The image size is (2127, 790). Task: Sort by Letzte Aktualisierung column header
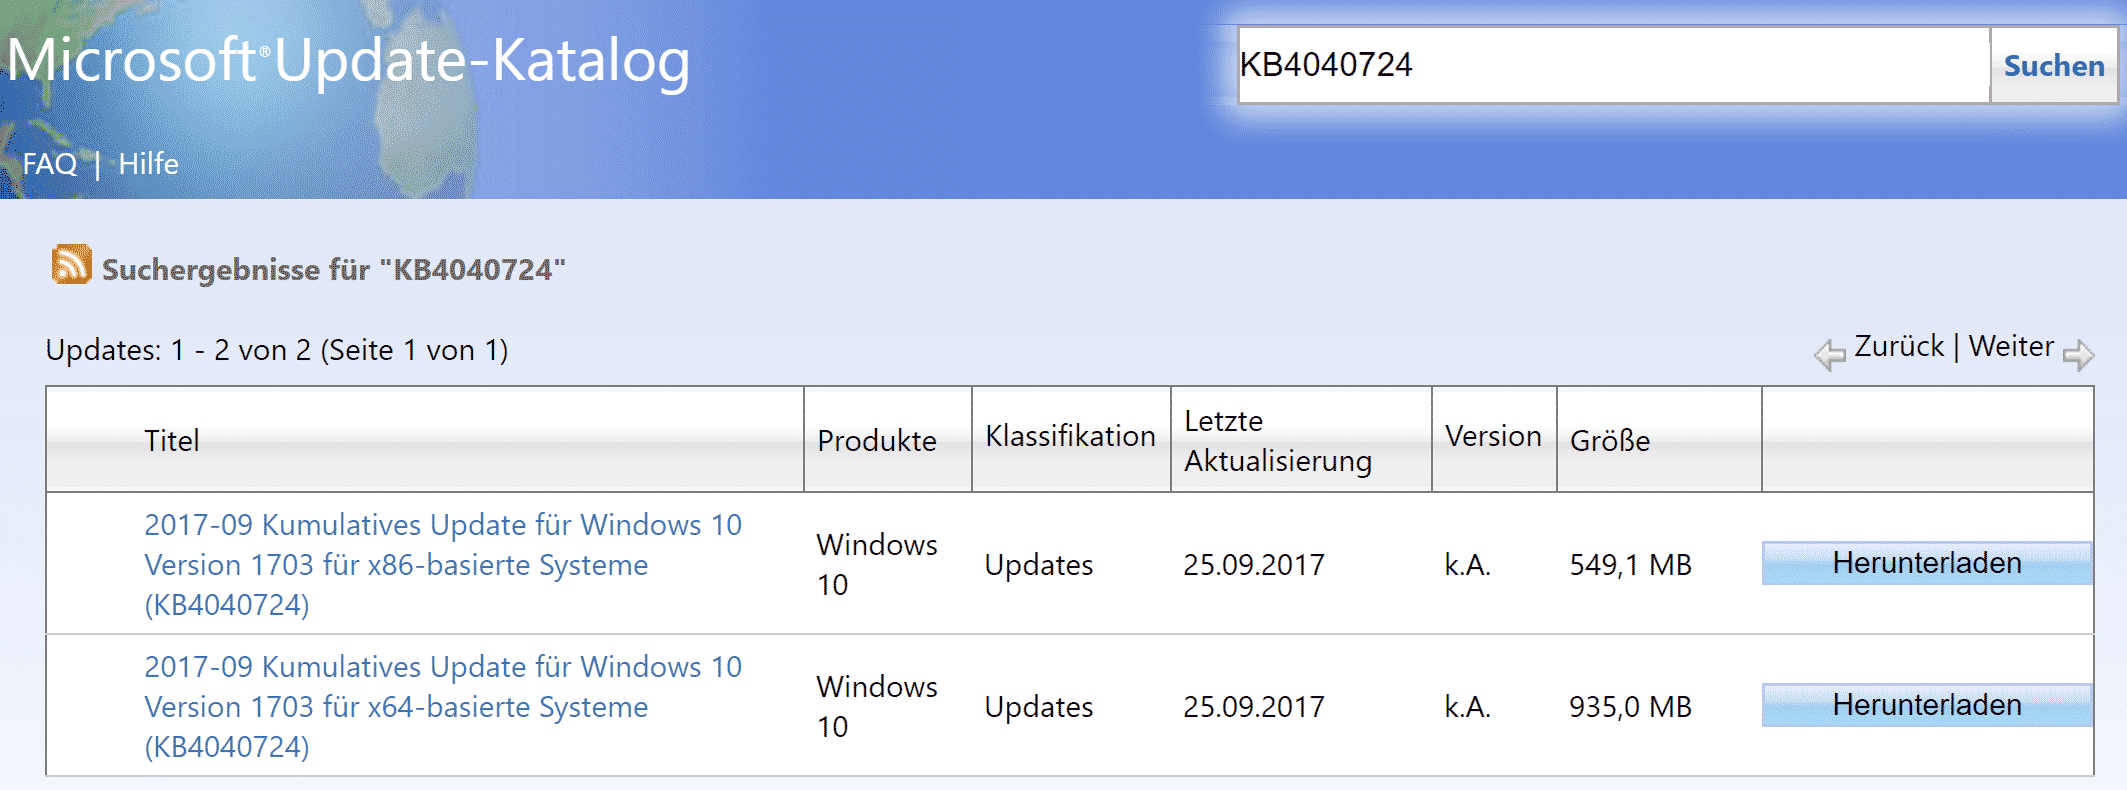[1278, 440]
